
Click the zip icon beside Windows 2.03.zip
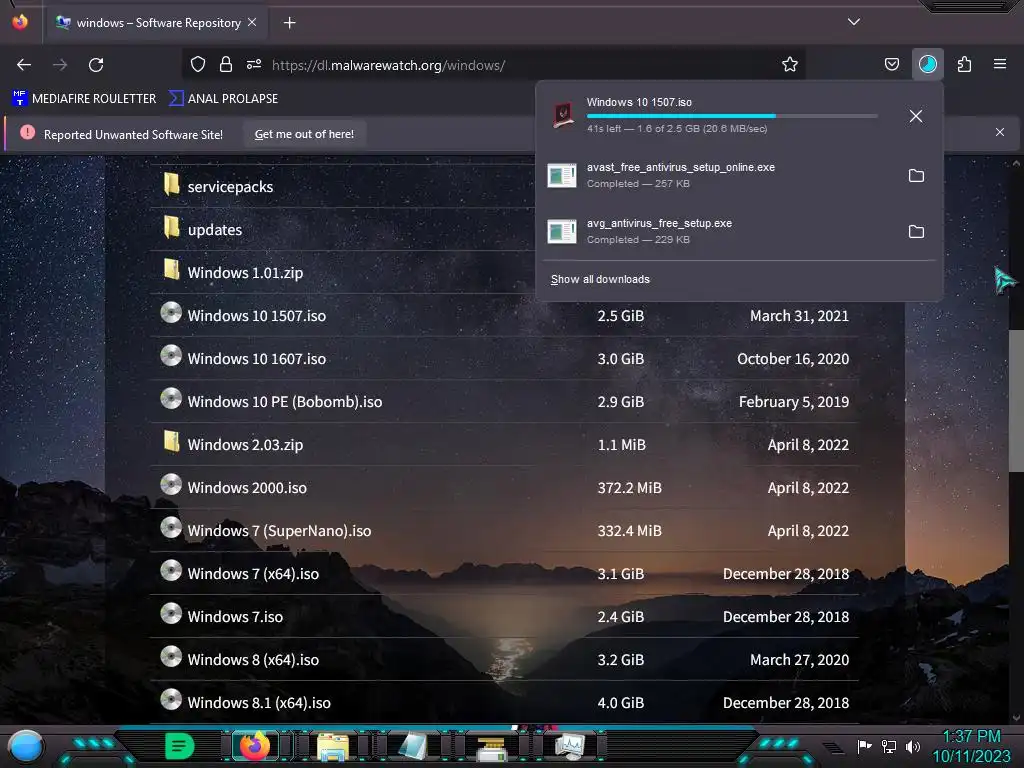[171, 441]
